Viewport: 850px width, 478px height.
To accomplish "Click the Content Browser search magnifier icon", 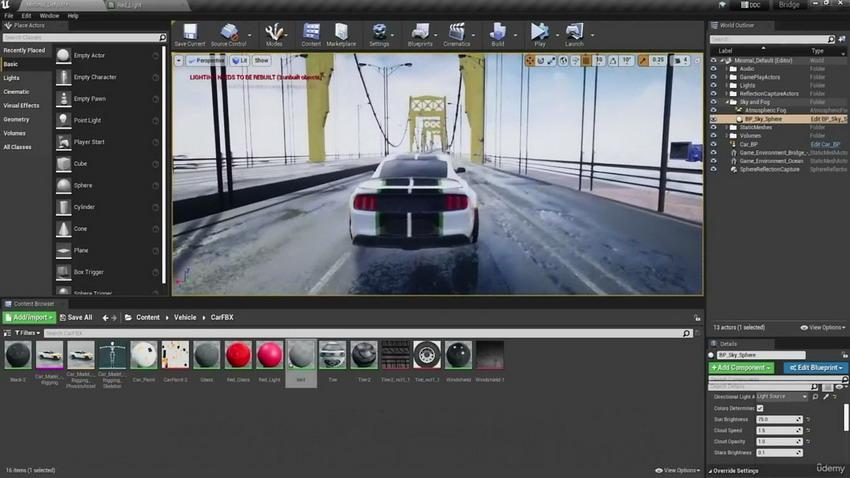I will tap(686, 333).
